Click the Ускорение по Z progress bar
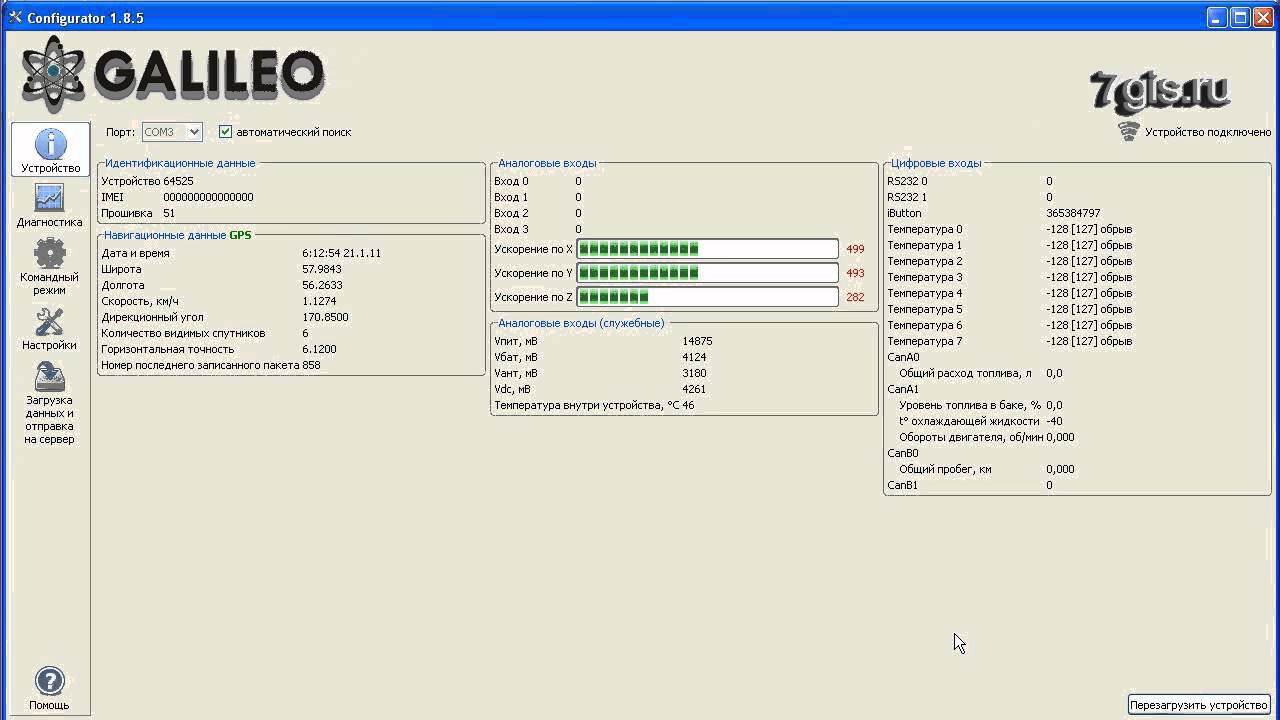Screen dimensions: 1280x720 click(707, 297)
